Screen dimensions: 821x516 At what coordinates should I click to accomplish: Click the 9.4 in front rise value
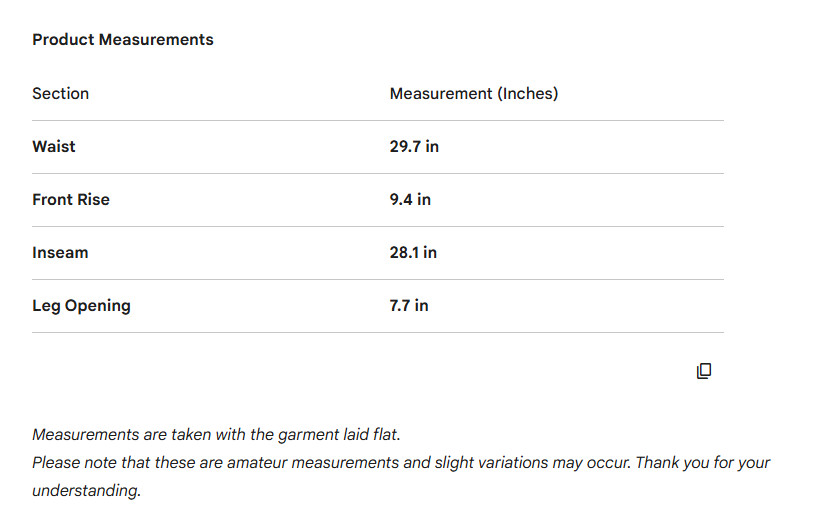[410, 200]
